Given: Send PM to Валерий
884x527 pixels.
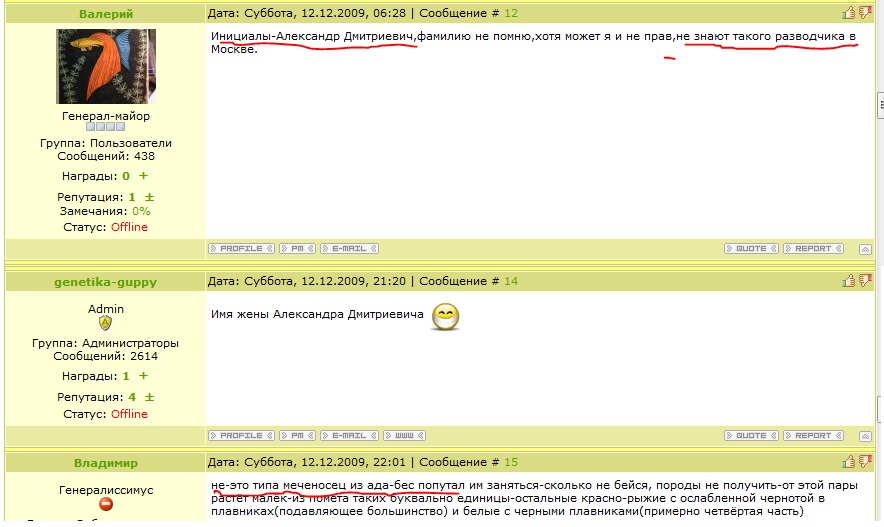Looking at the screenshot, I should point(297,249).
